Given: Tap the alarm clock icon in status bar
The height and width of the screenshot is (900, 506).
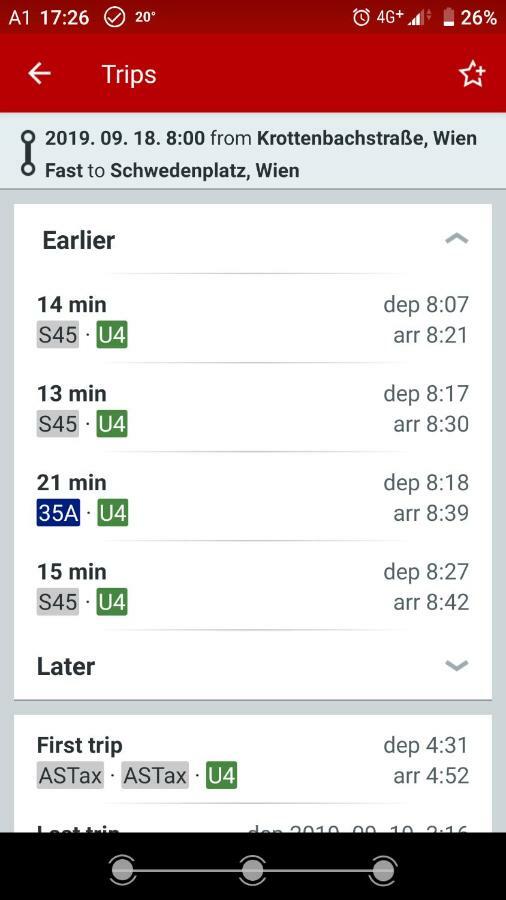Looking at the screenshot, I should pyautogui.click(x=361, y=17).
